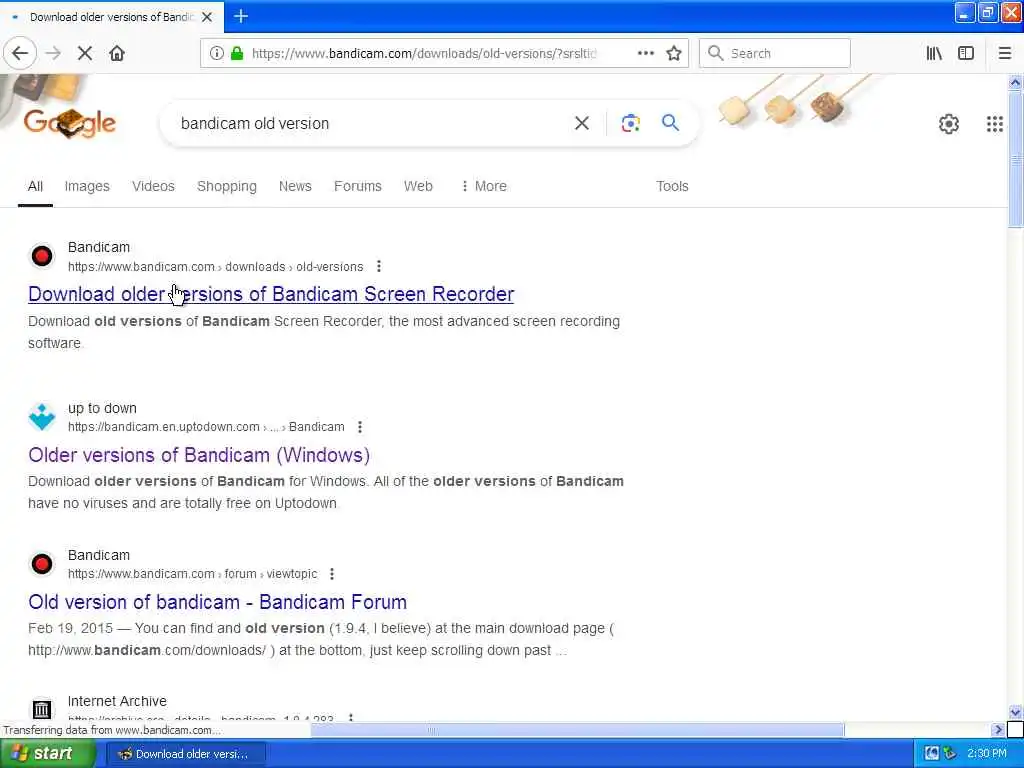Click the Bandicam forum result favicon
Screen dimensions: 1024x768
[42, 564]
